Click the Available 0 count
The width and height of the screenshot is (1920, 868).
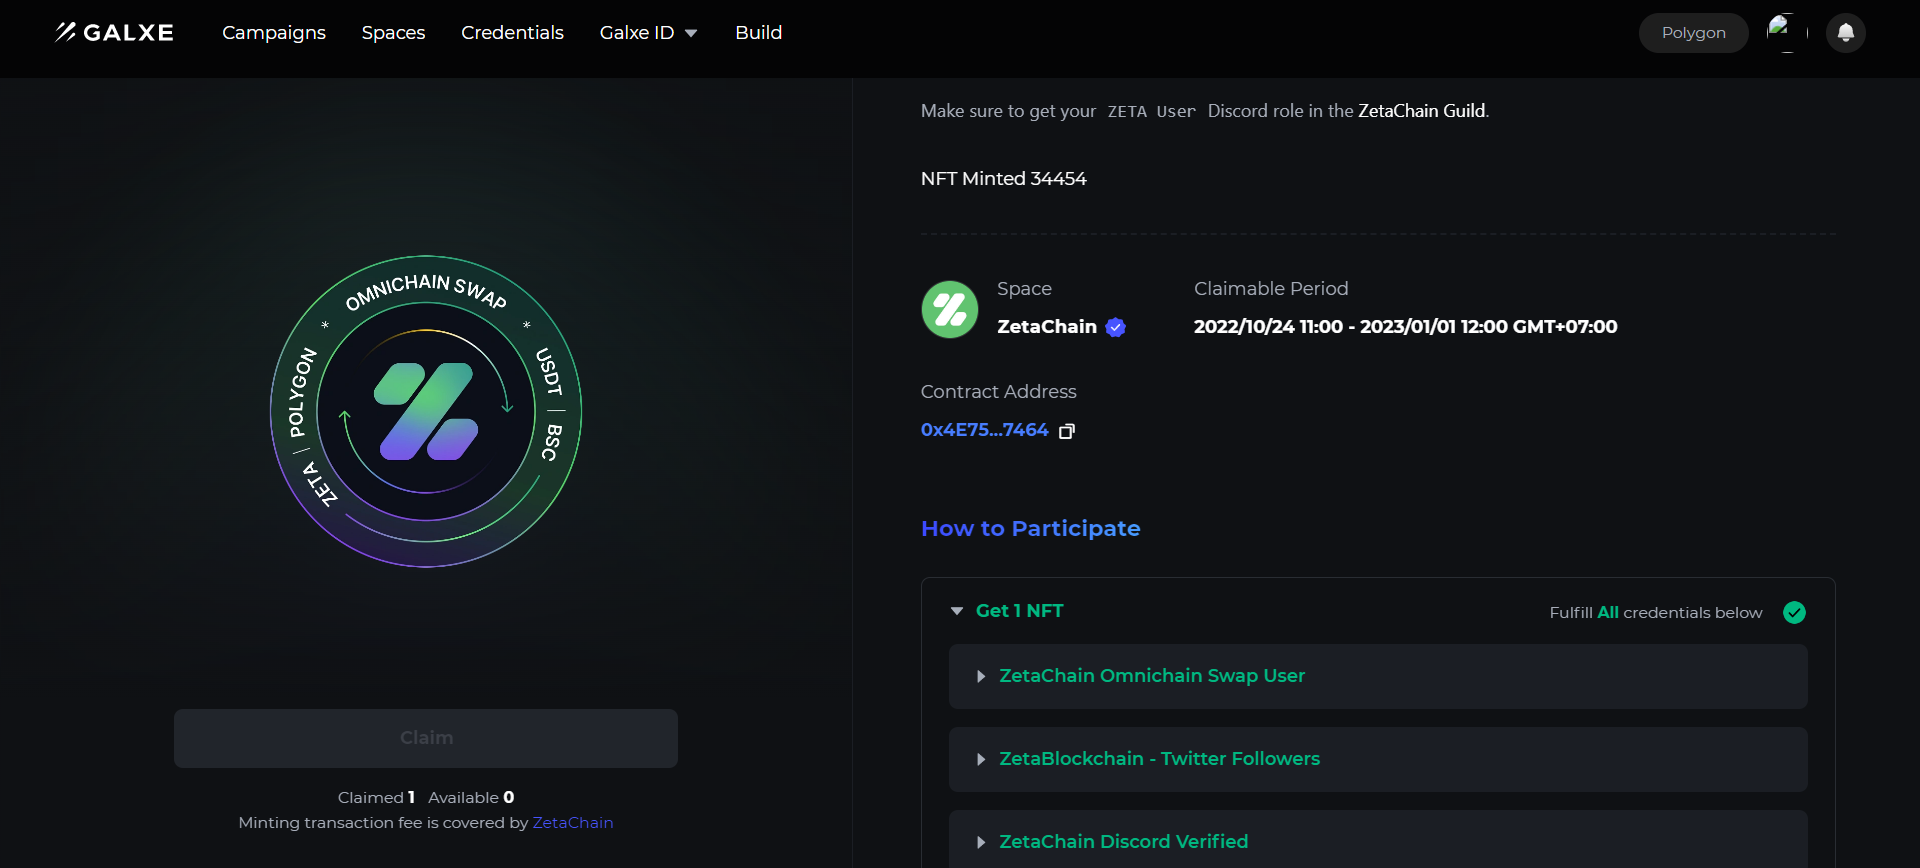pos(471,797)
